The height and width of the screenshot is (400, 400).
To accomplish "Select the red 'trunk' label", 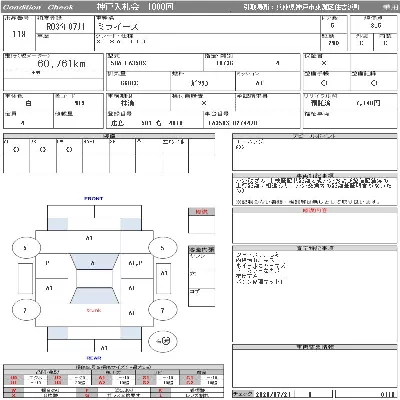I will [x=94, y=310].
